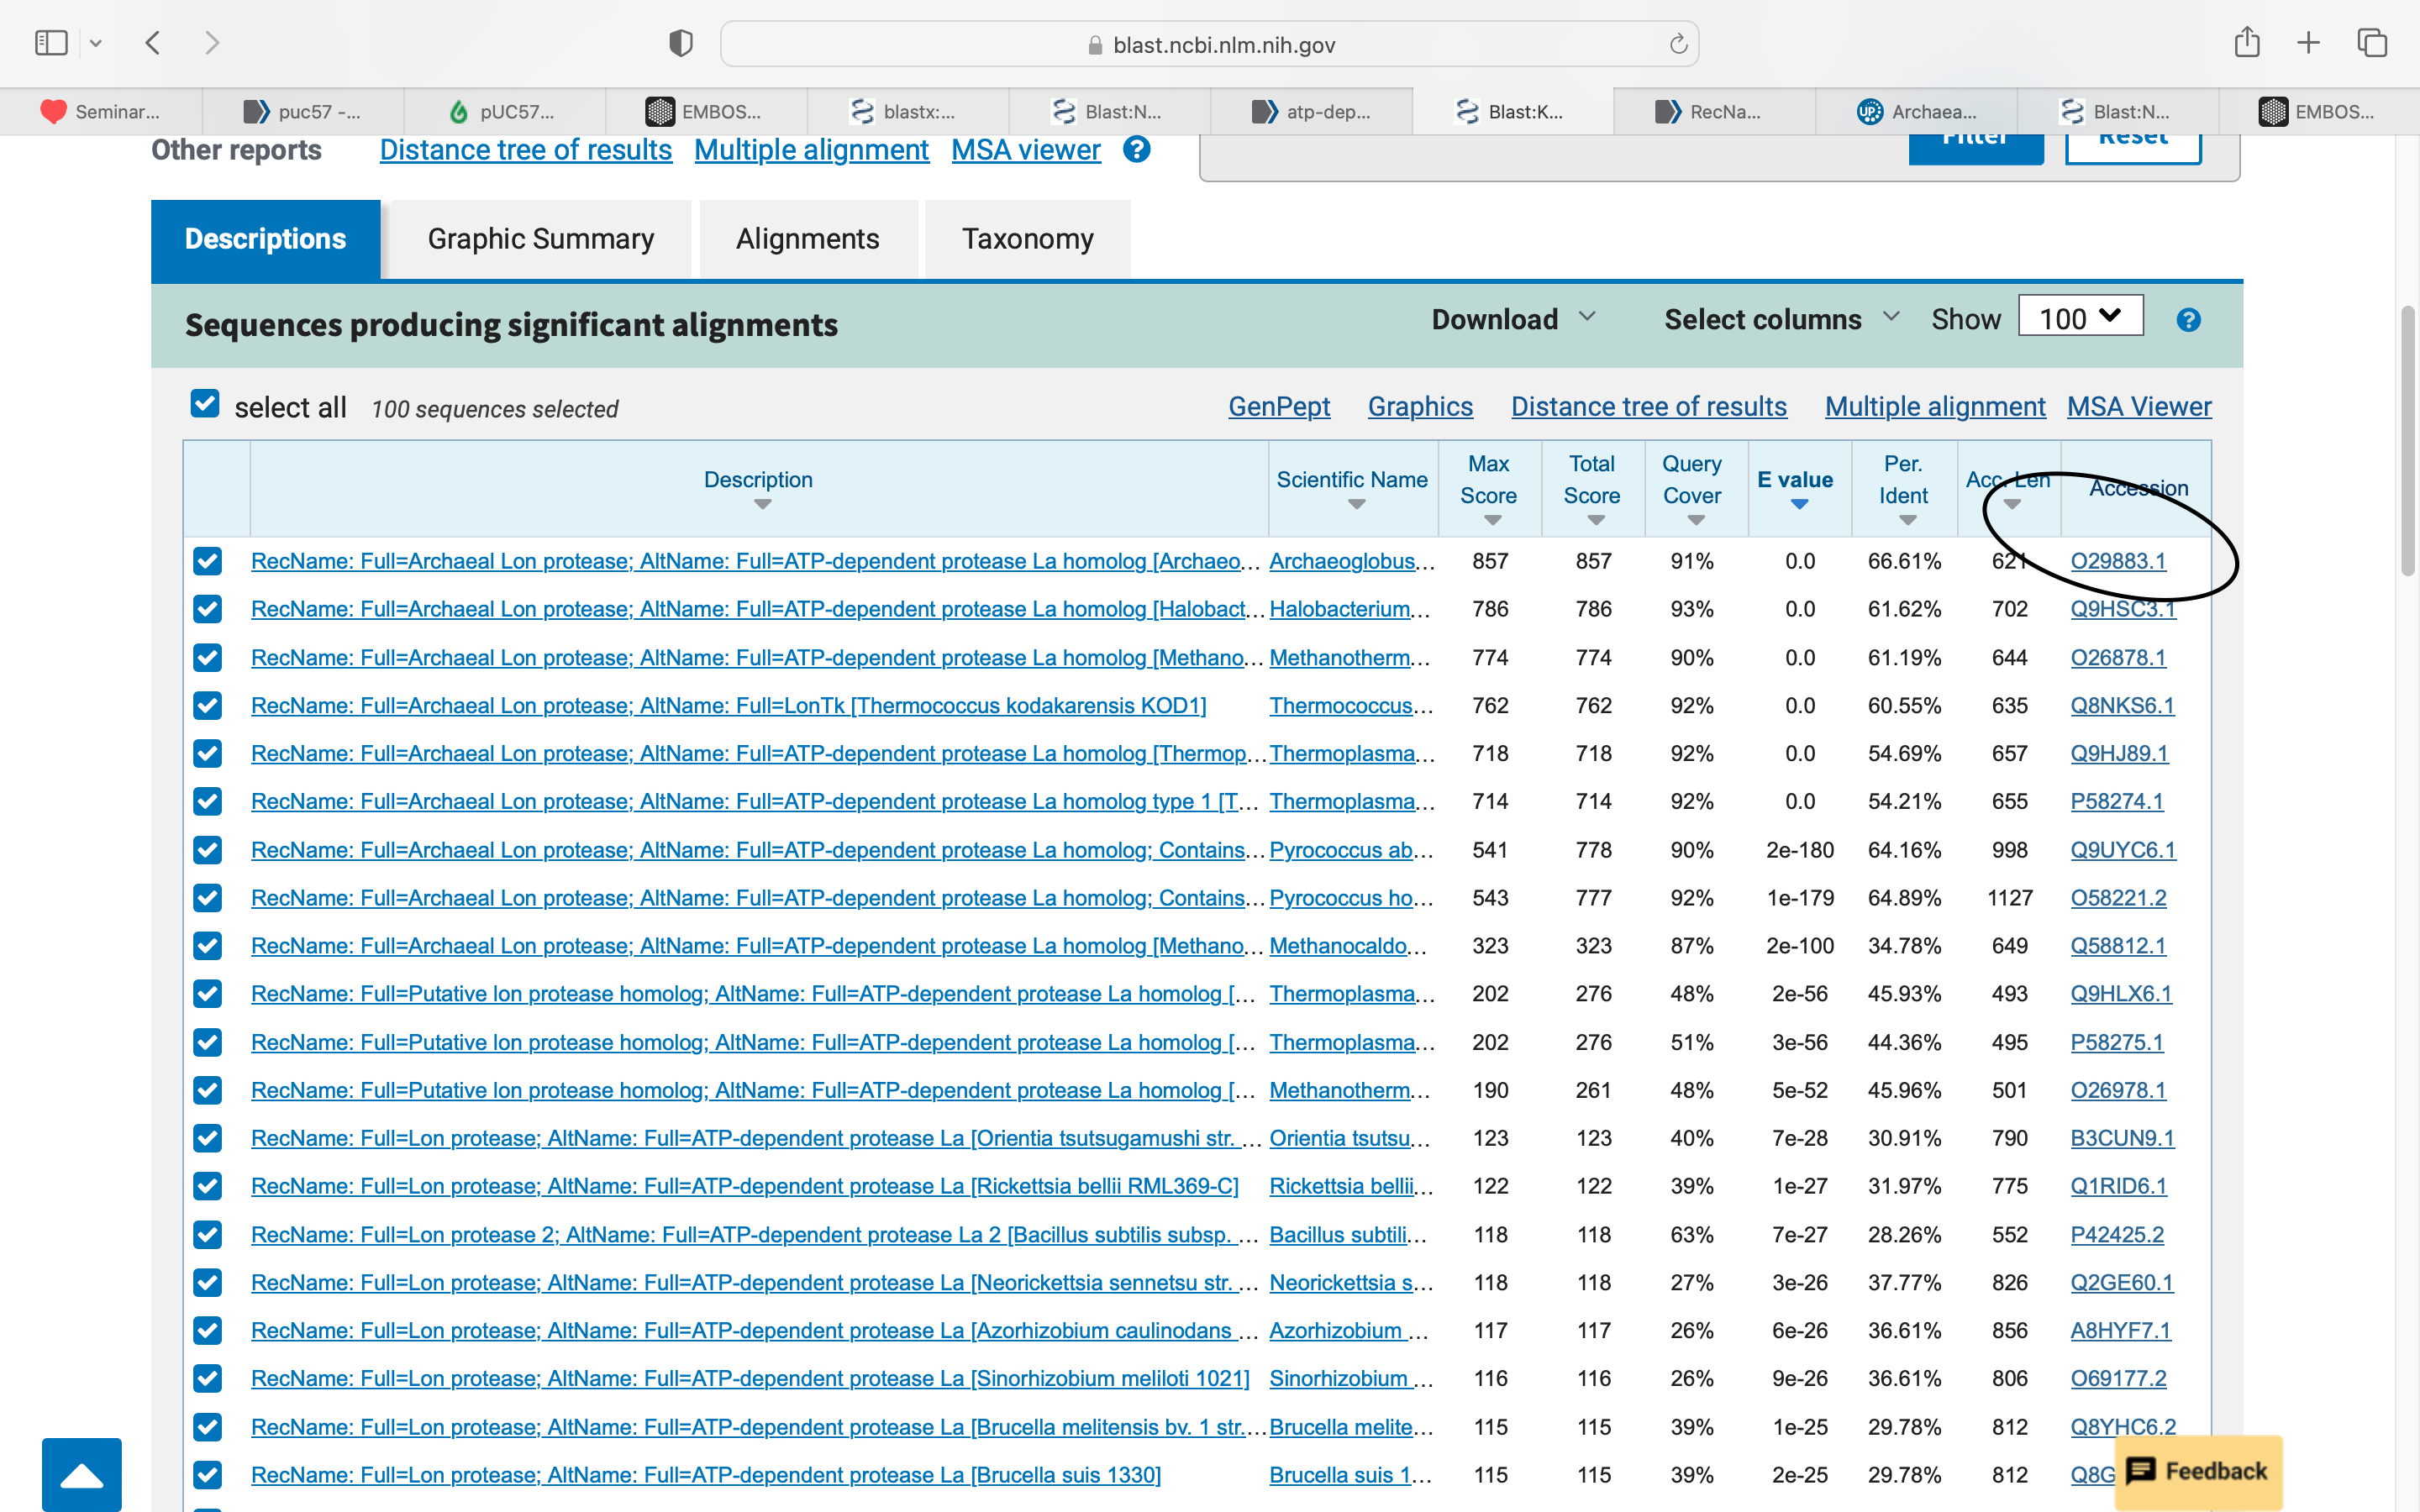
Task: Sort by the Scientific Name column arrow
Action: (1356, 505)
